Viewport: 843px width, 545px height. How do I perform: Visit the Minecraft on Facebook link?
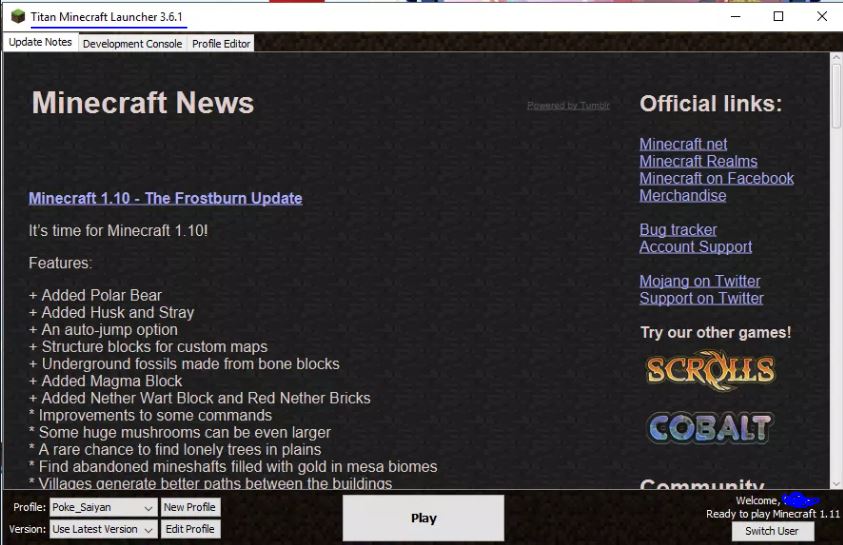tap(716, 178)
